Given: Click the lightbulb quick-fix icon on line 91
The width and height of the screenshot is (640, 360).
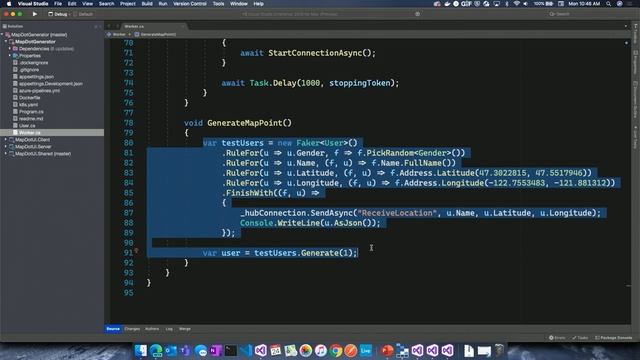Looking at the screenshot, I should [x=136, y=251].
